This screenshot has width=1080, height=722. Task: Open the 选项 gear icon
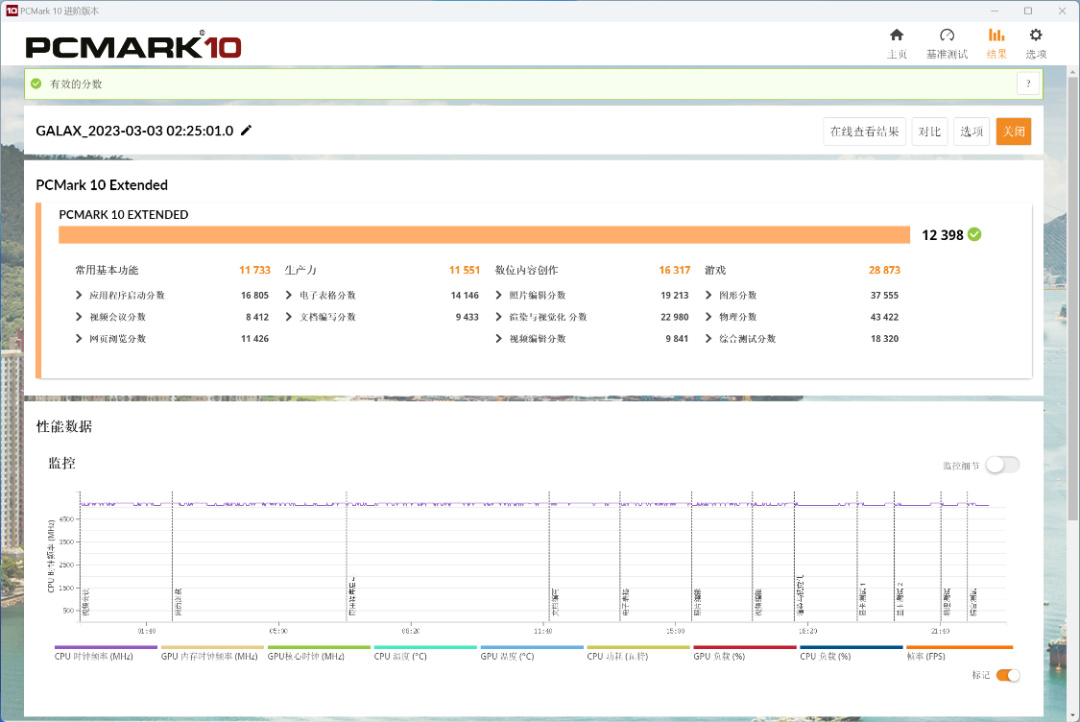click(x=1035, y=35)
